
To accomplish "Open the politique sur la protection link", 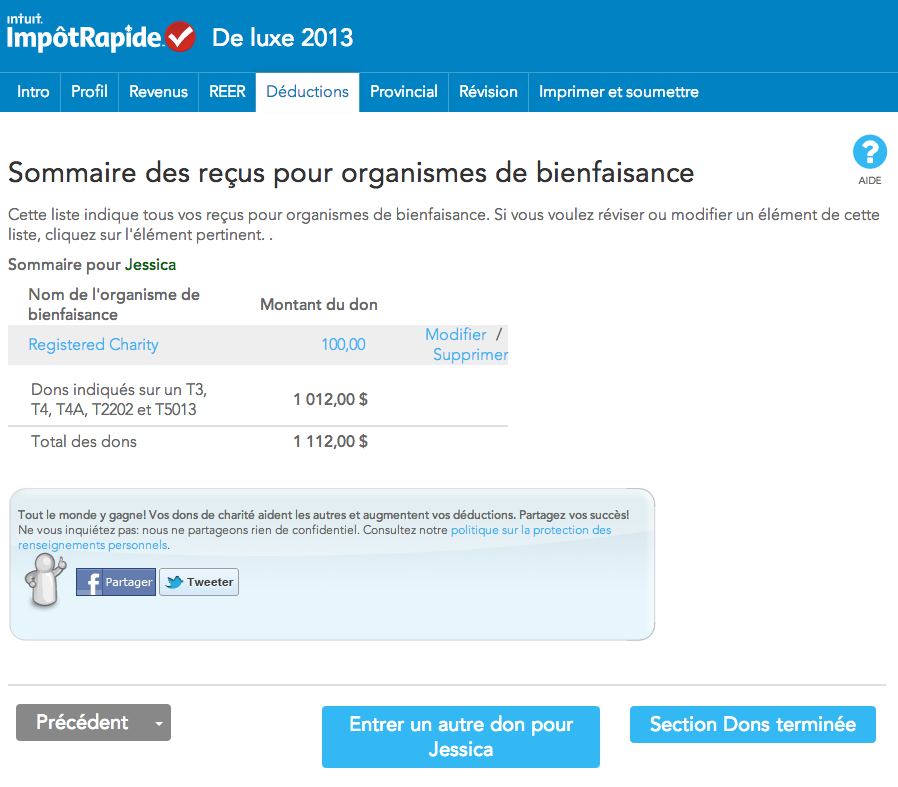I will 530,530.
